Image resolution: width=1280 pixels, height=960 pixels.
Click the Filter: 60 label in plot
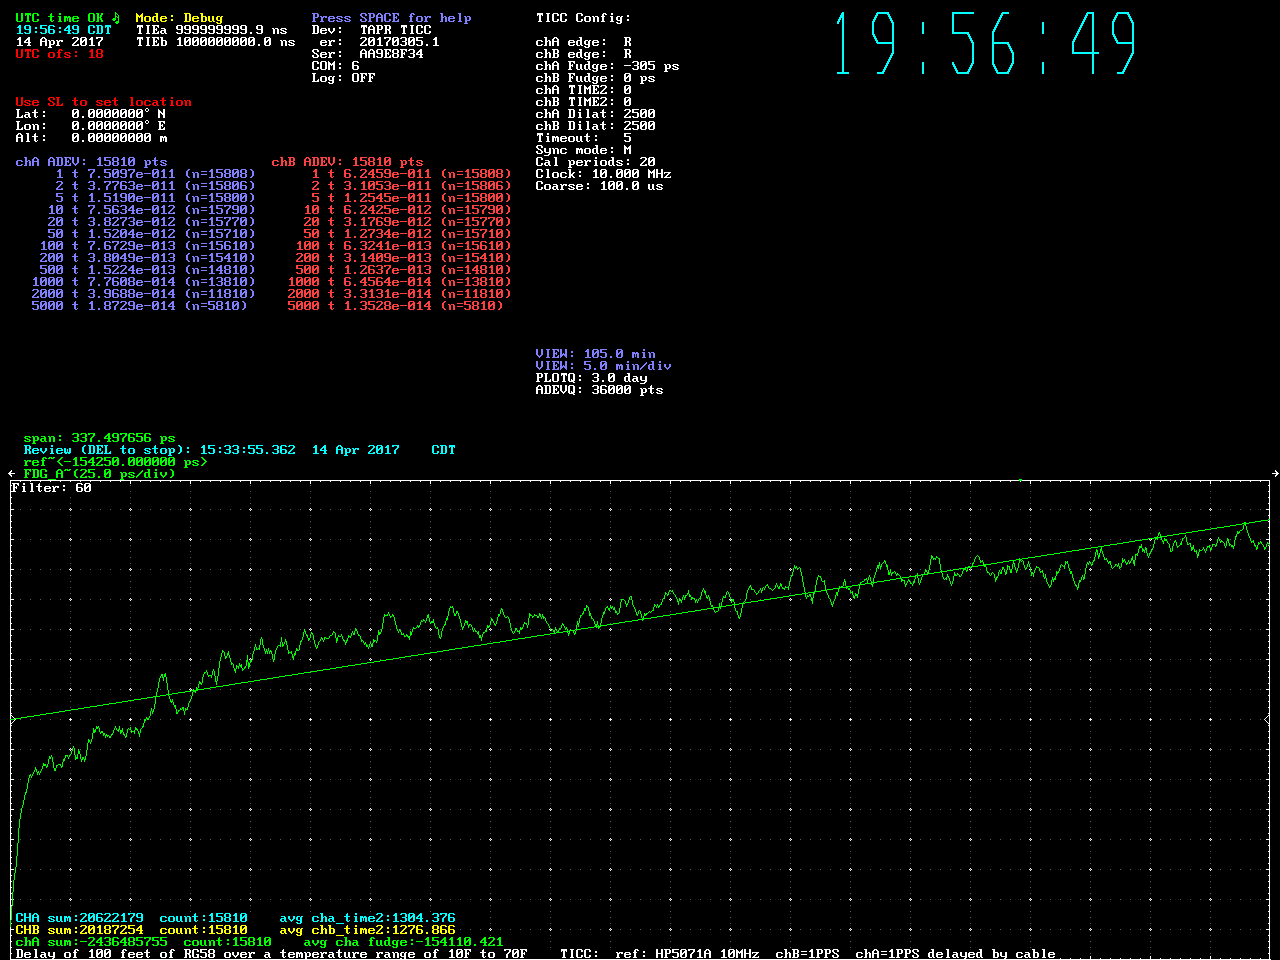[x=51, y=488]
